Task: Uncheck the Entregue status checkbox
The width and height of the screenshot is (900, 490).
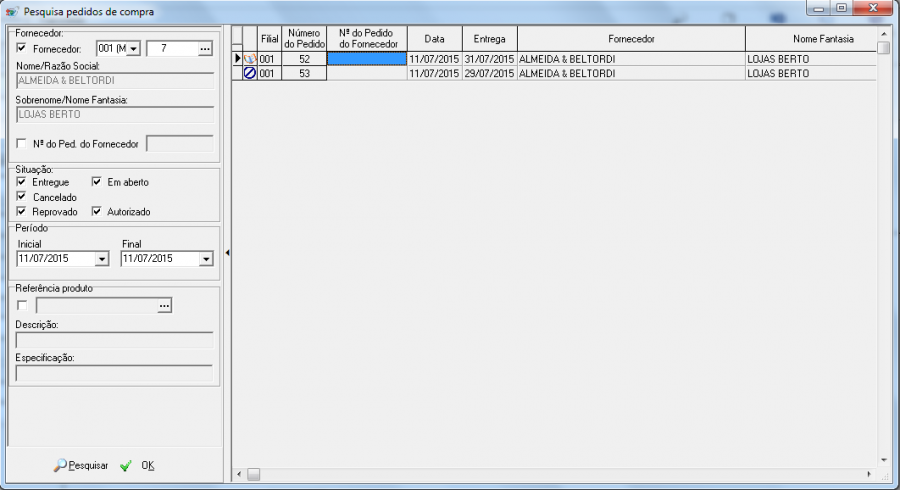Action: coord(23,182)
